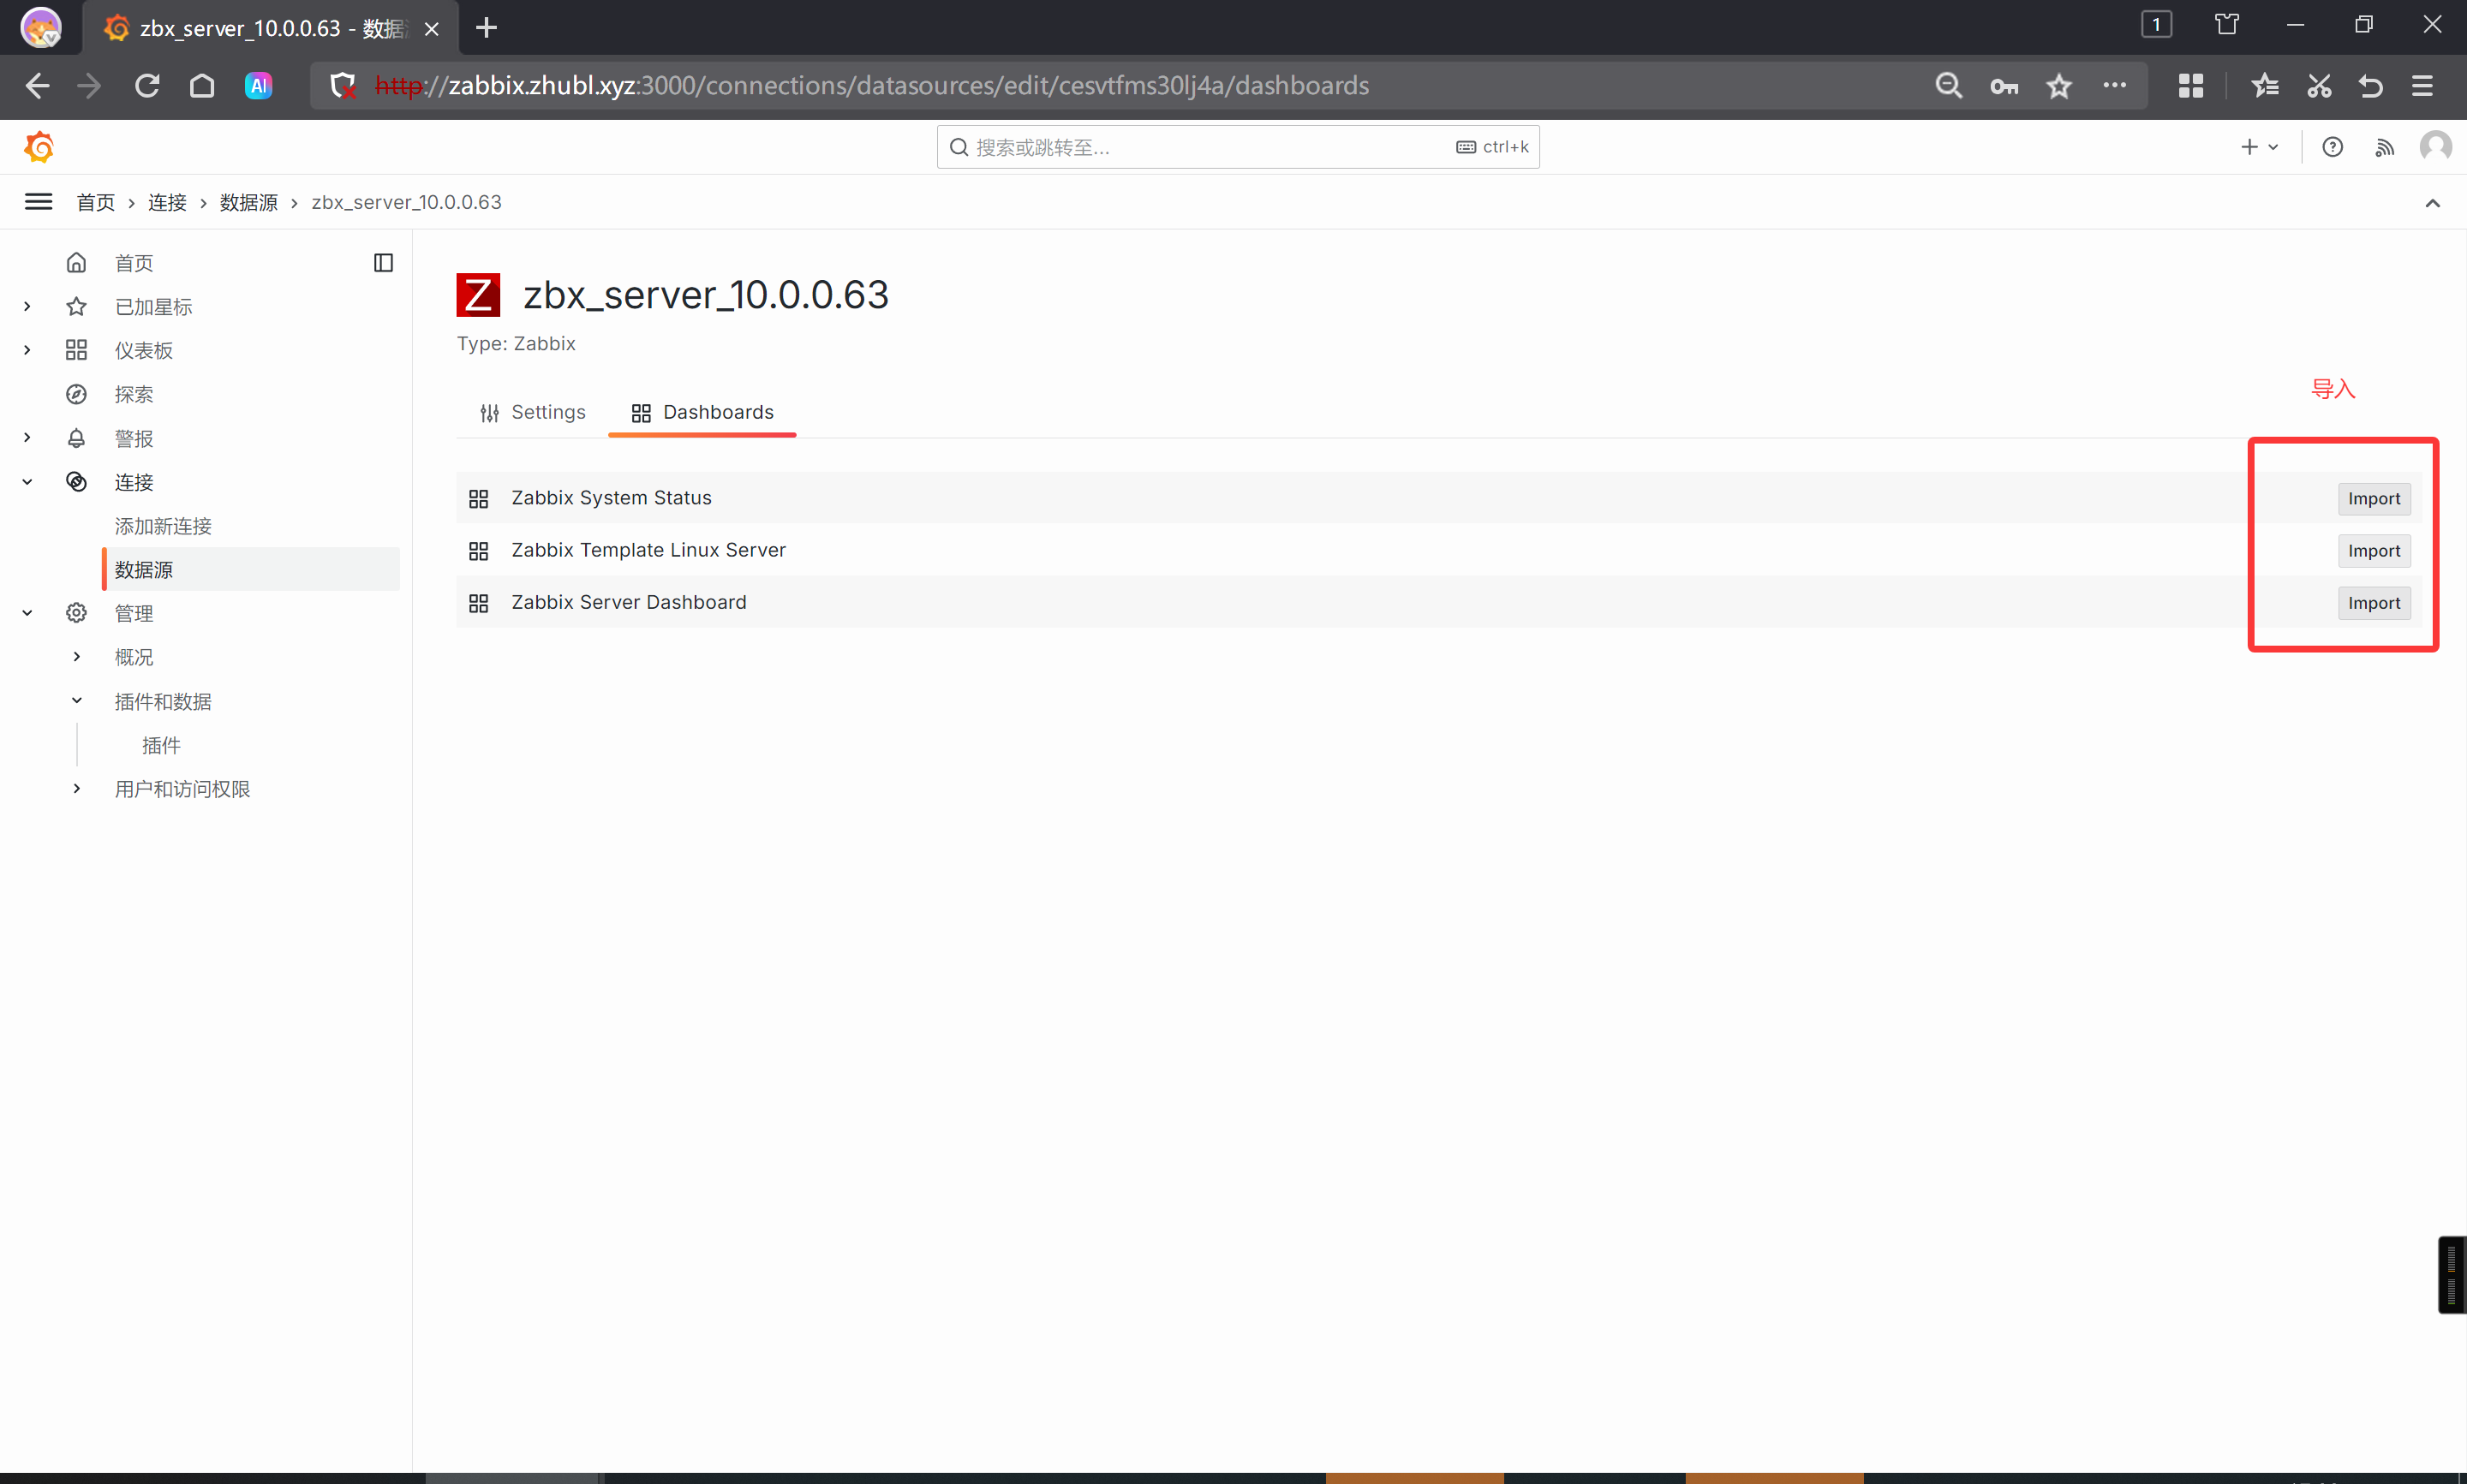
Task: Click the browser forward arrow
Action: tap(90, 86)
